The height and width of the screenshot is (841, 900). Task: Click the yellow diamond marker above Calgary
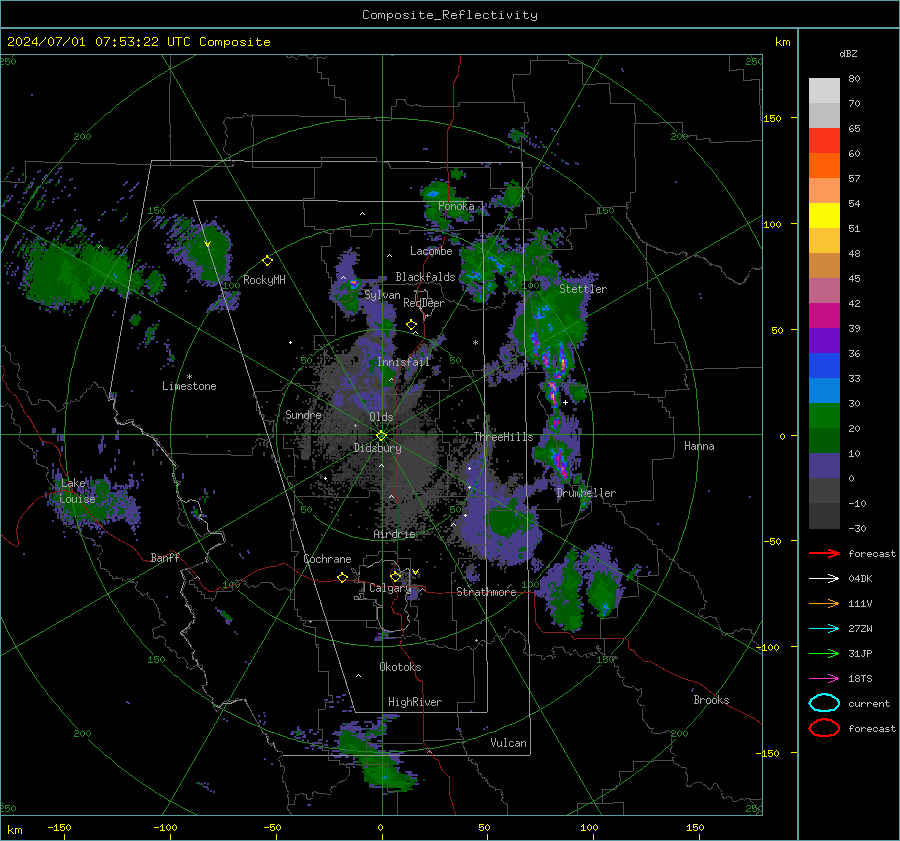tap(395, 576)
